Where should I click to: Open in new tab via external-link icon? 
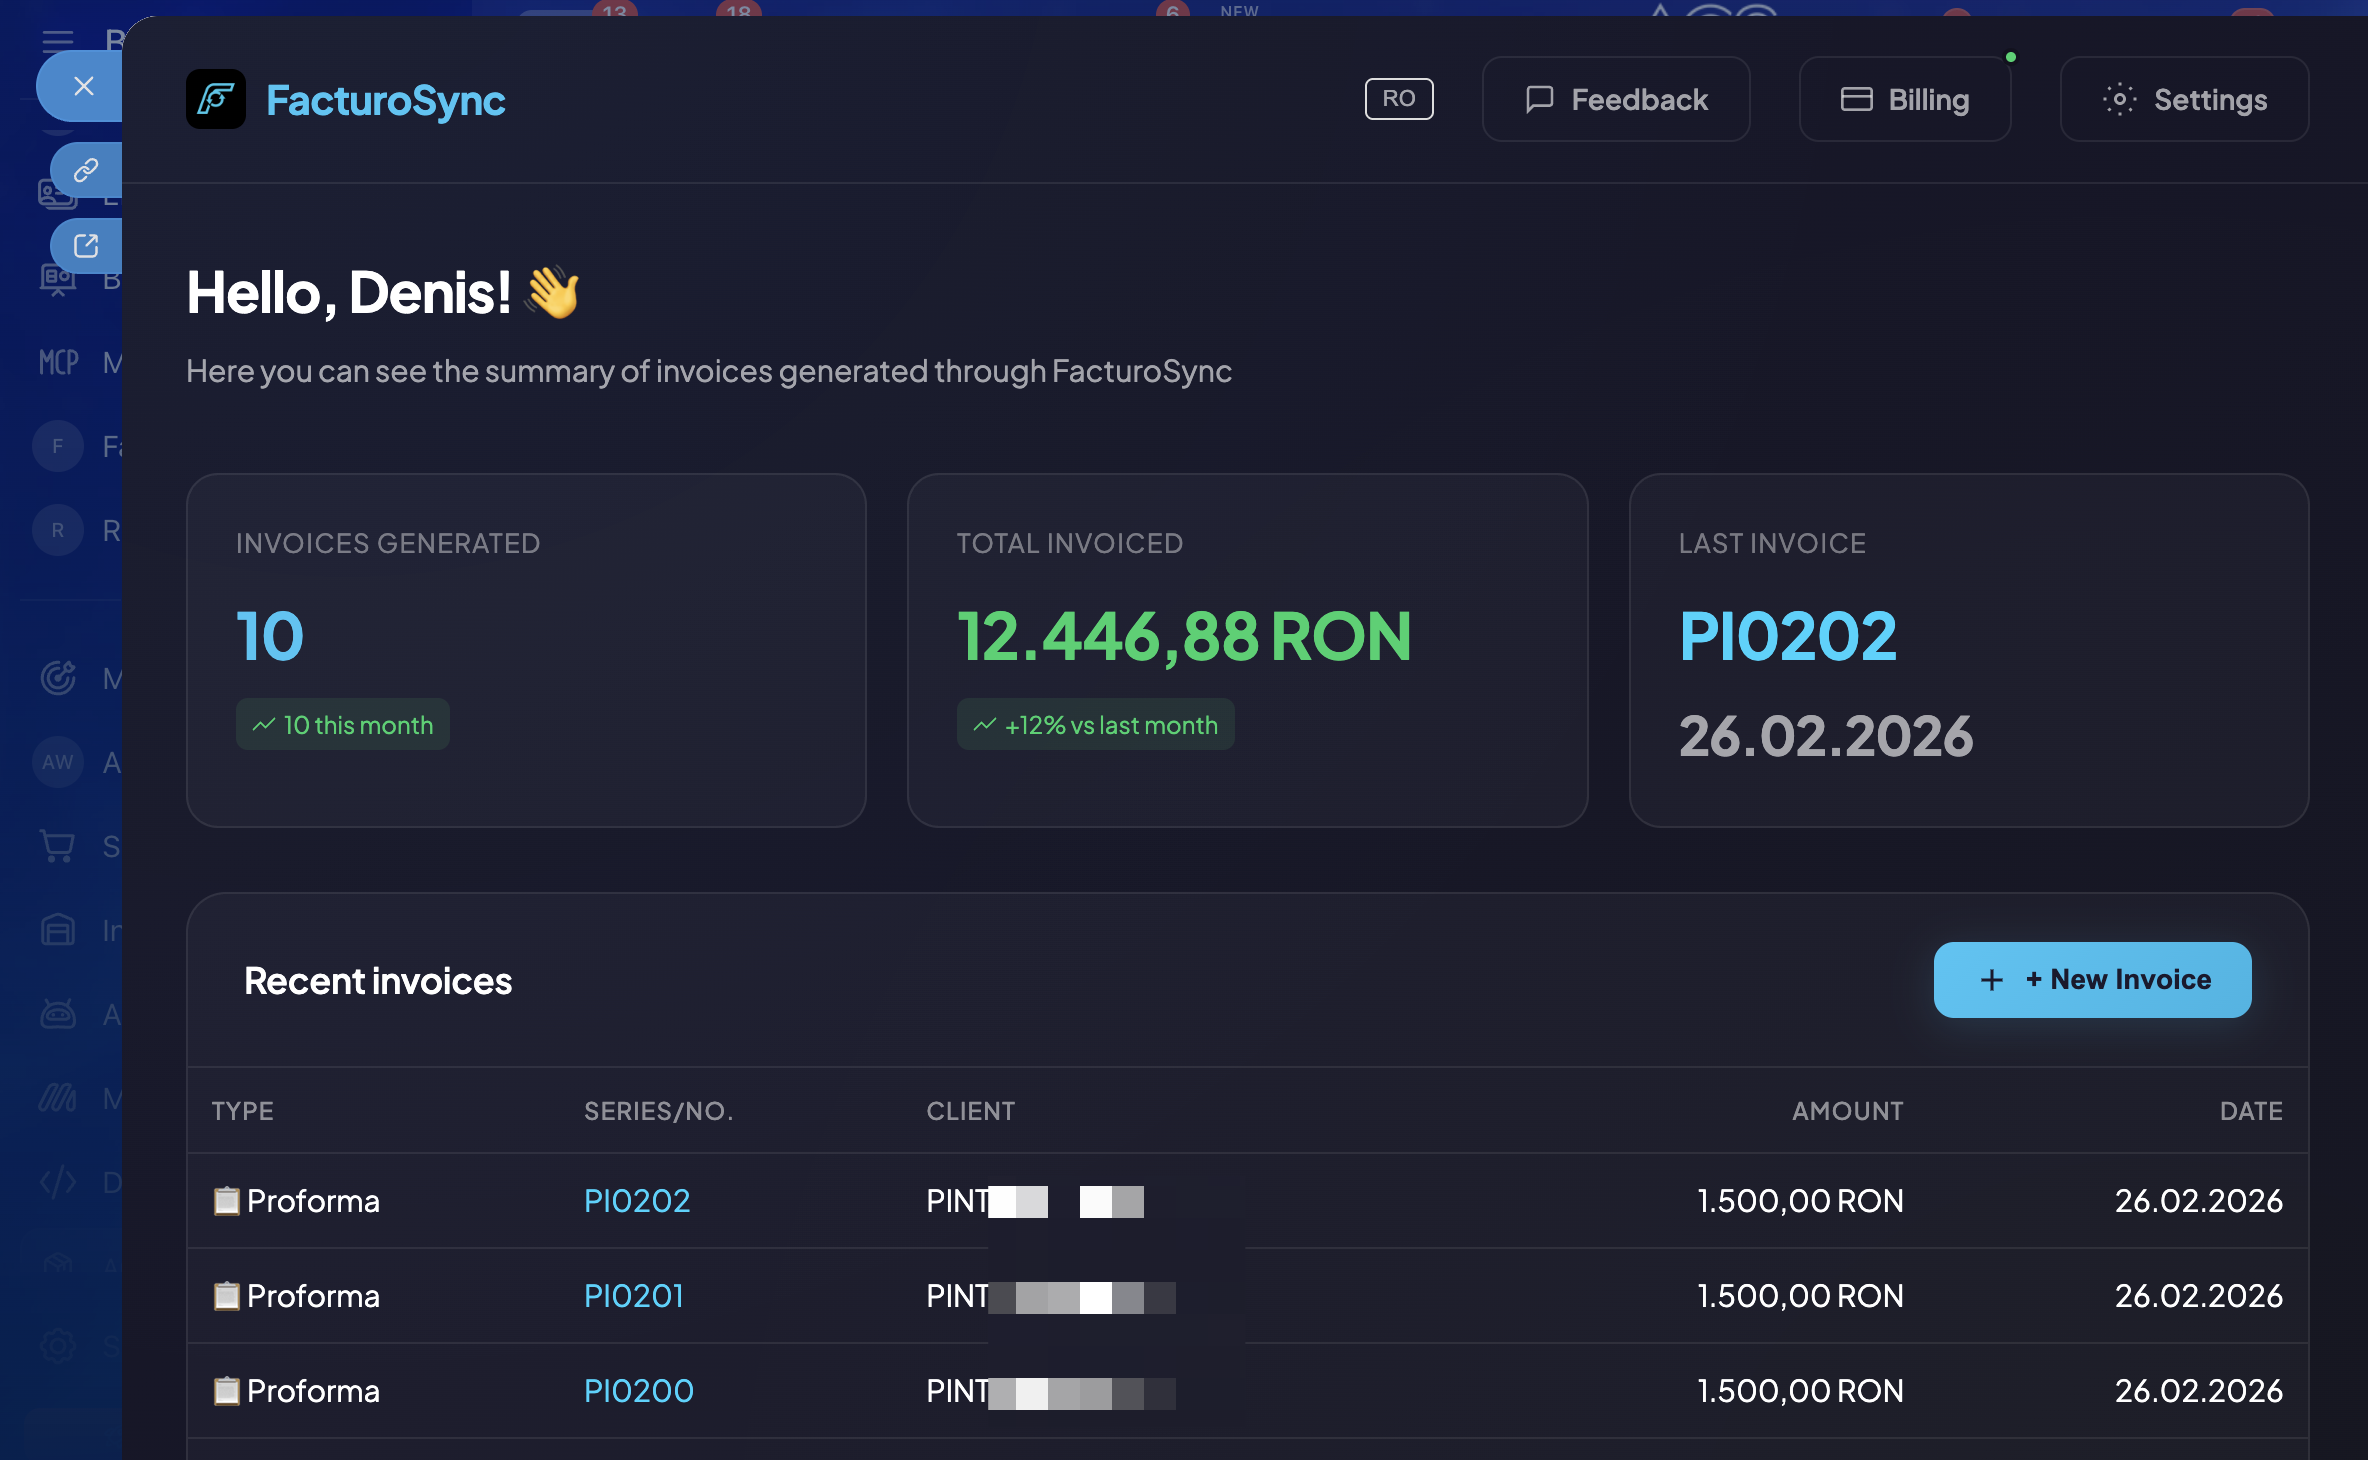coord(86,246)
